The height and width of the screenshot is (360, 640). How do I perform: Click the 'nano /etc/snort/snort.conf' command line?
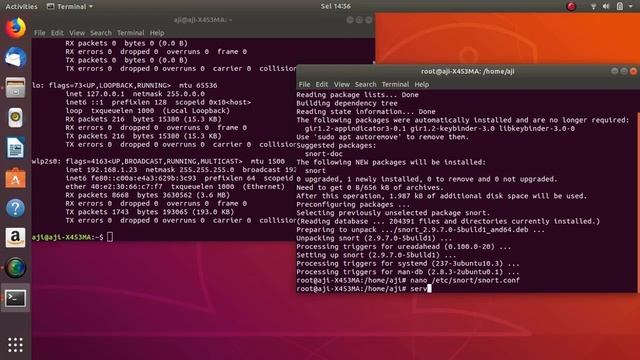click(465, 280)
